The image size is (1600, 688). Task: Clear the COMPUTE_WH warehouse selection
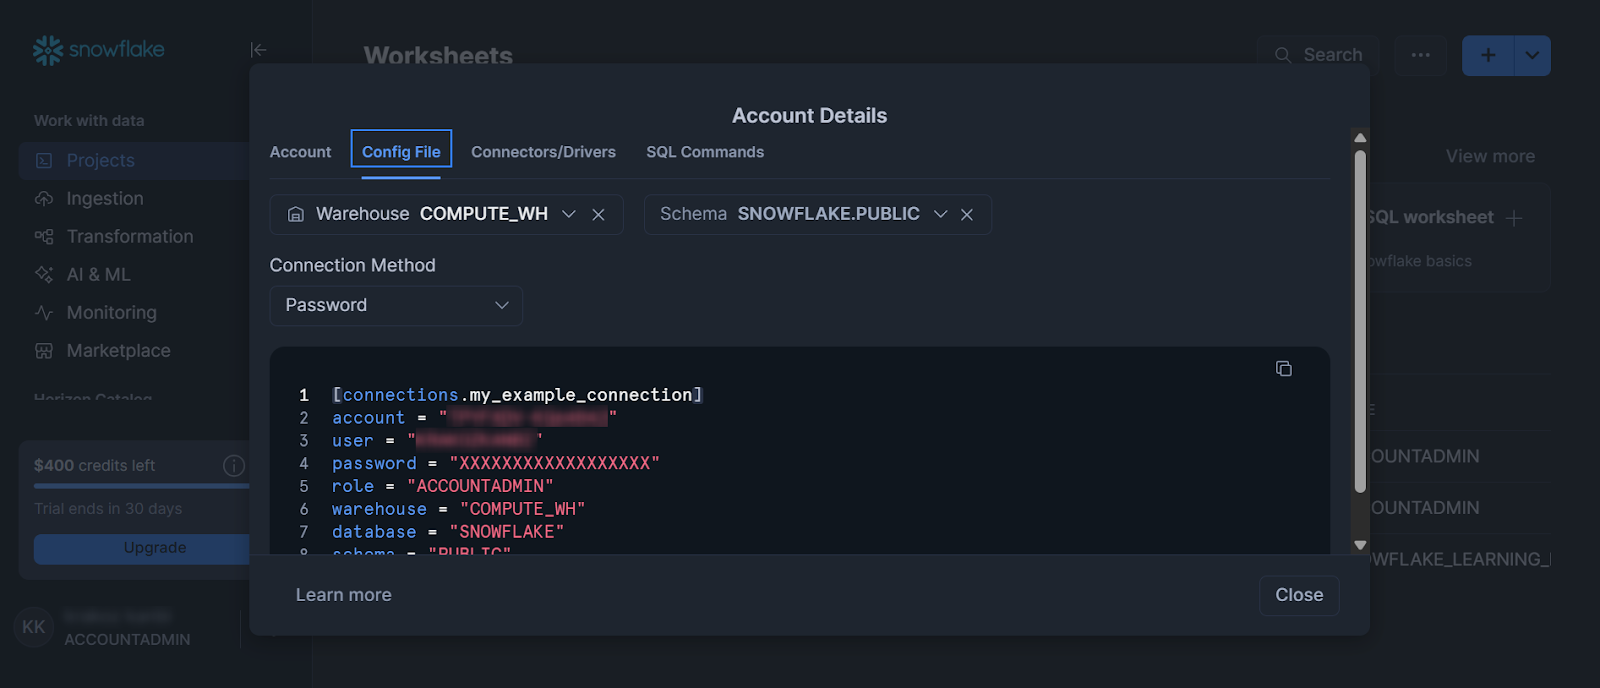pyautogui.click(x=598, y=215)
